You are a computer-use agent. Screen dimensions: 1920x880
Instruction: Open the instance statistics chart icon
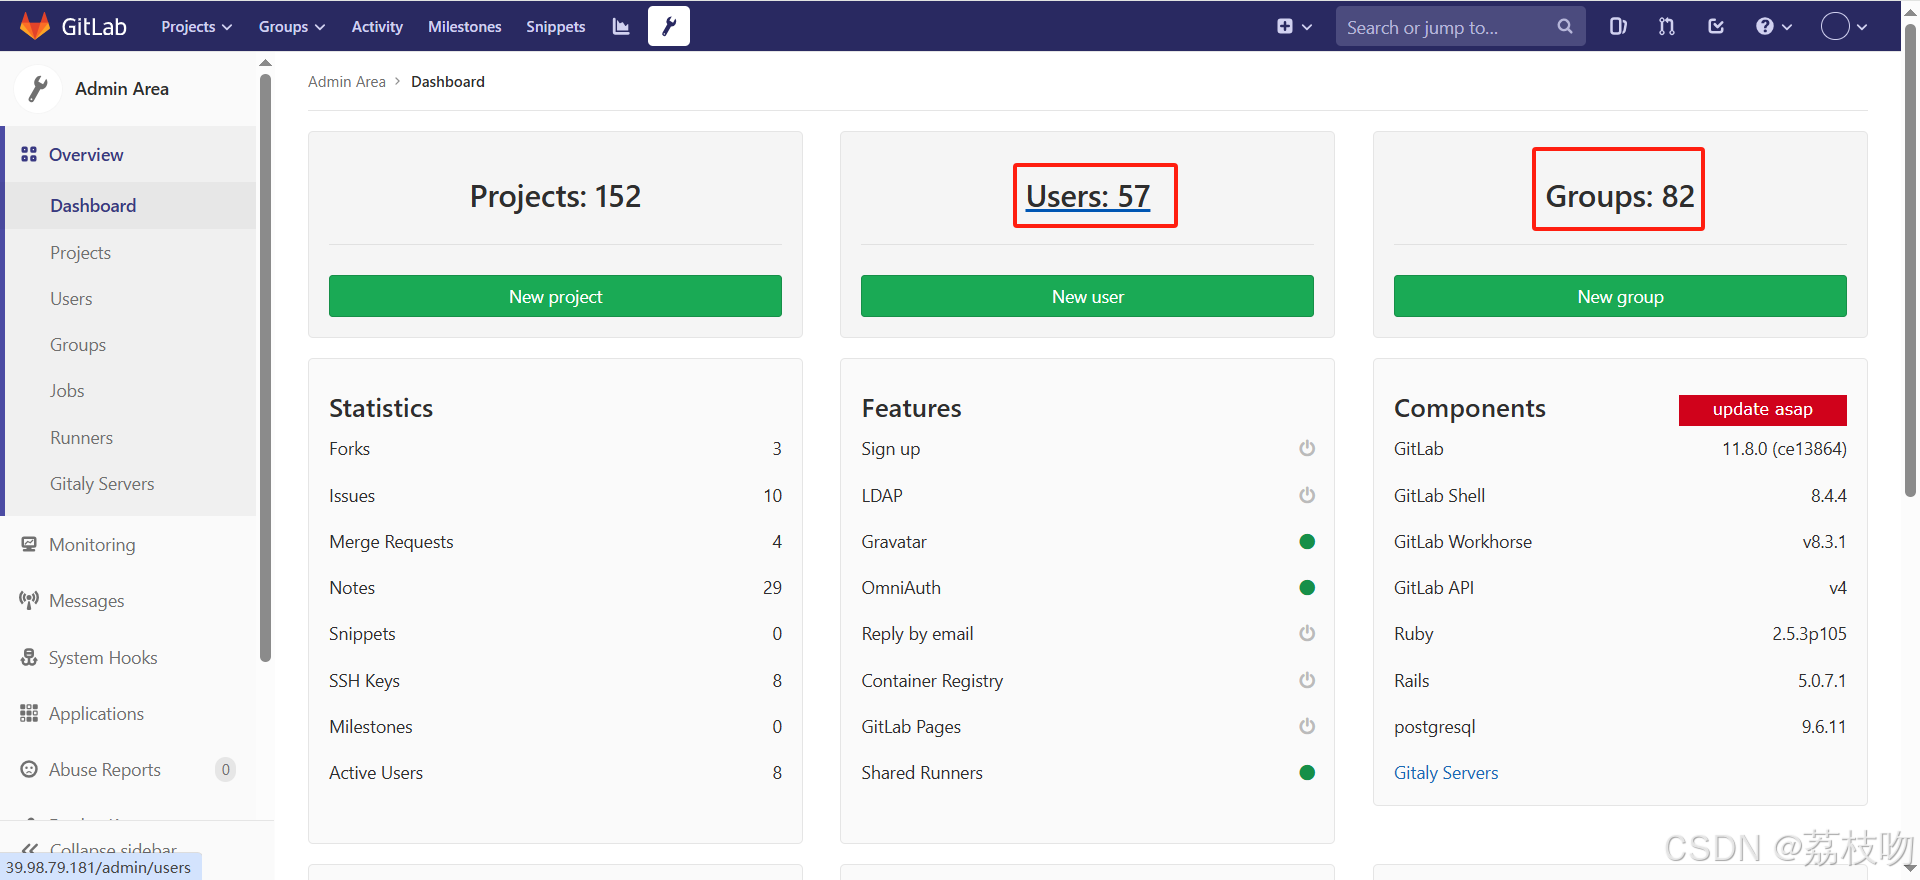(621, 27)
